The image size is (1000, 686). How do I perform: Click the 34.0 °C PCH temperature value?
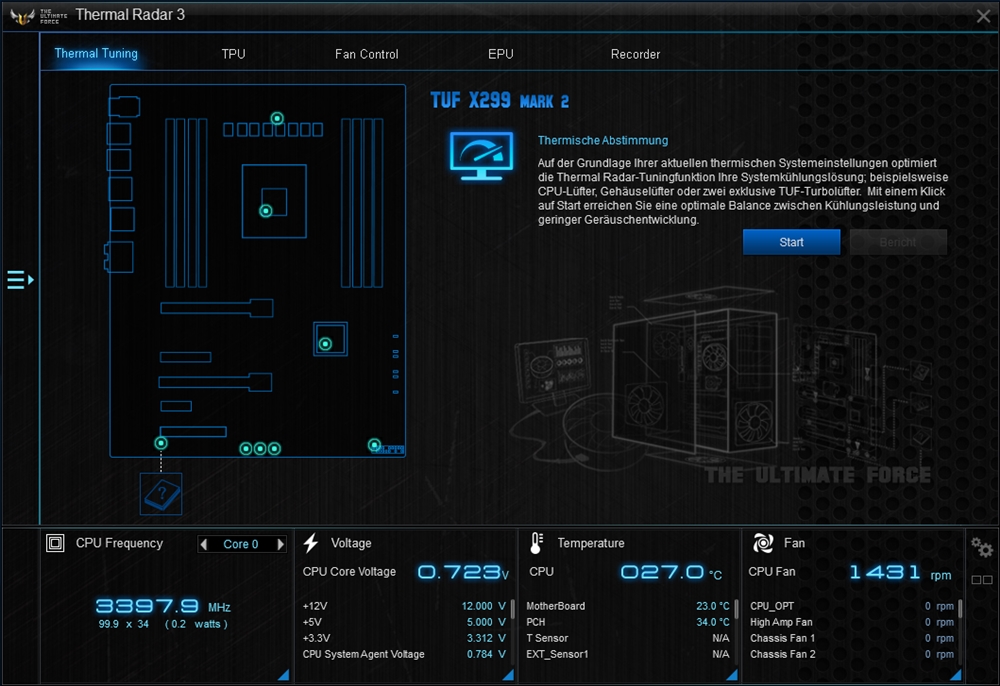[x=713, y=622]
